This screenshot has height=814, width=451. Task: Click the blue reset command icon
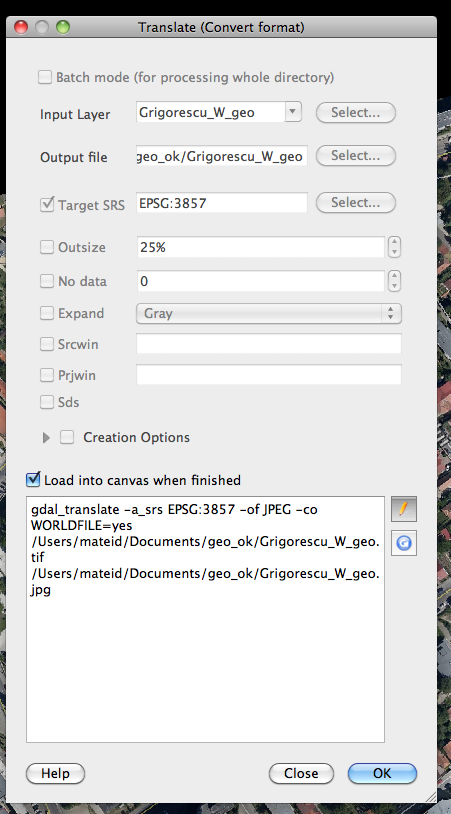(404, 543)
